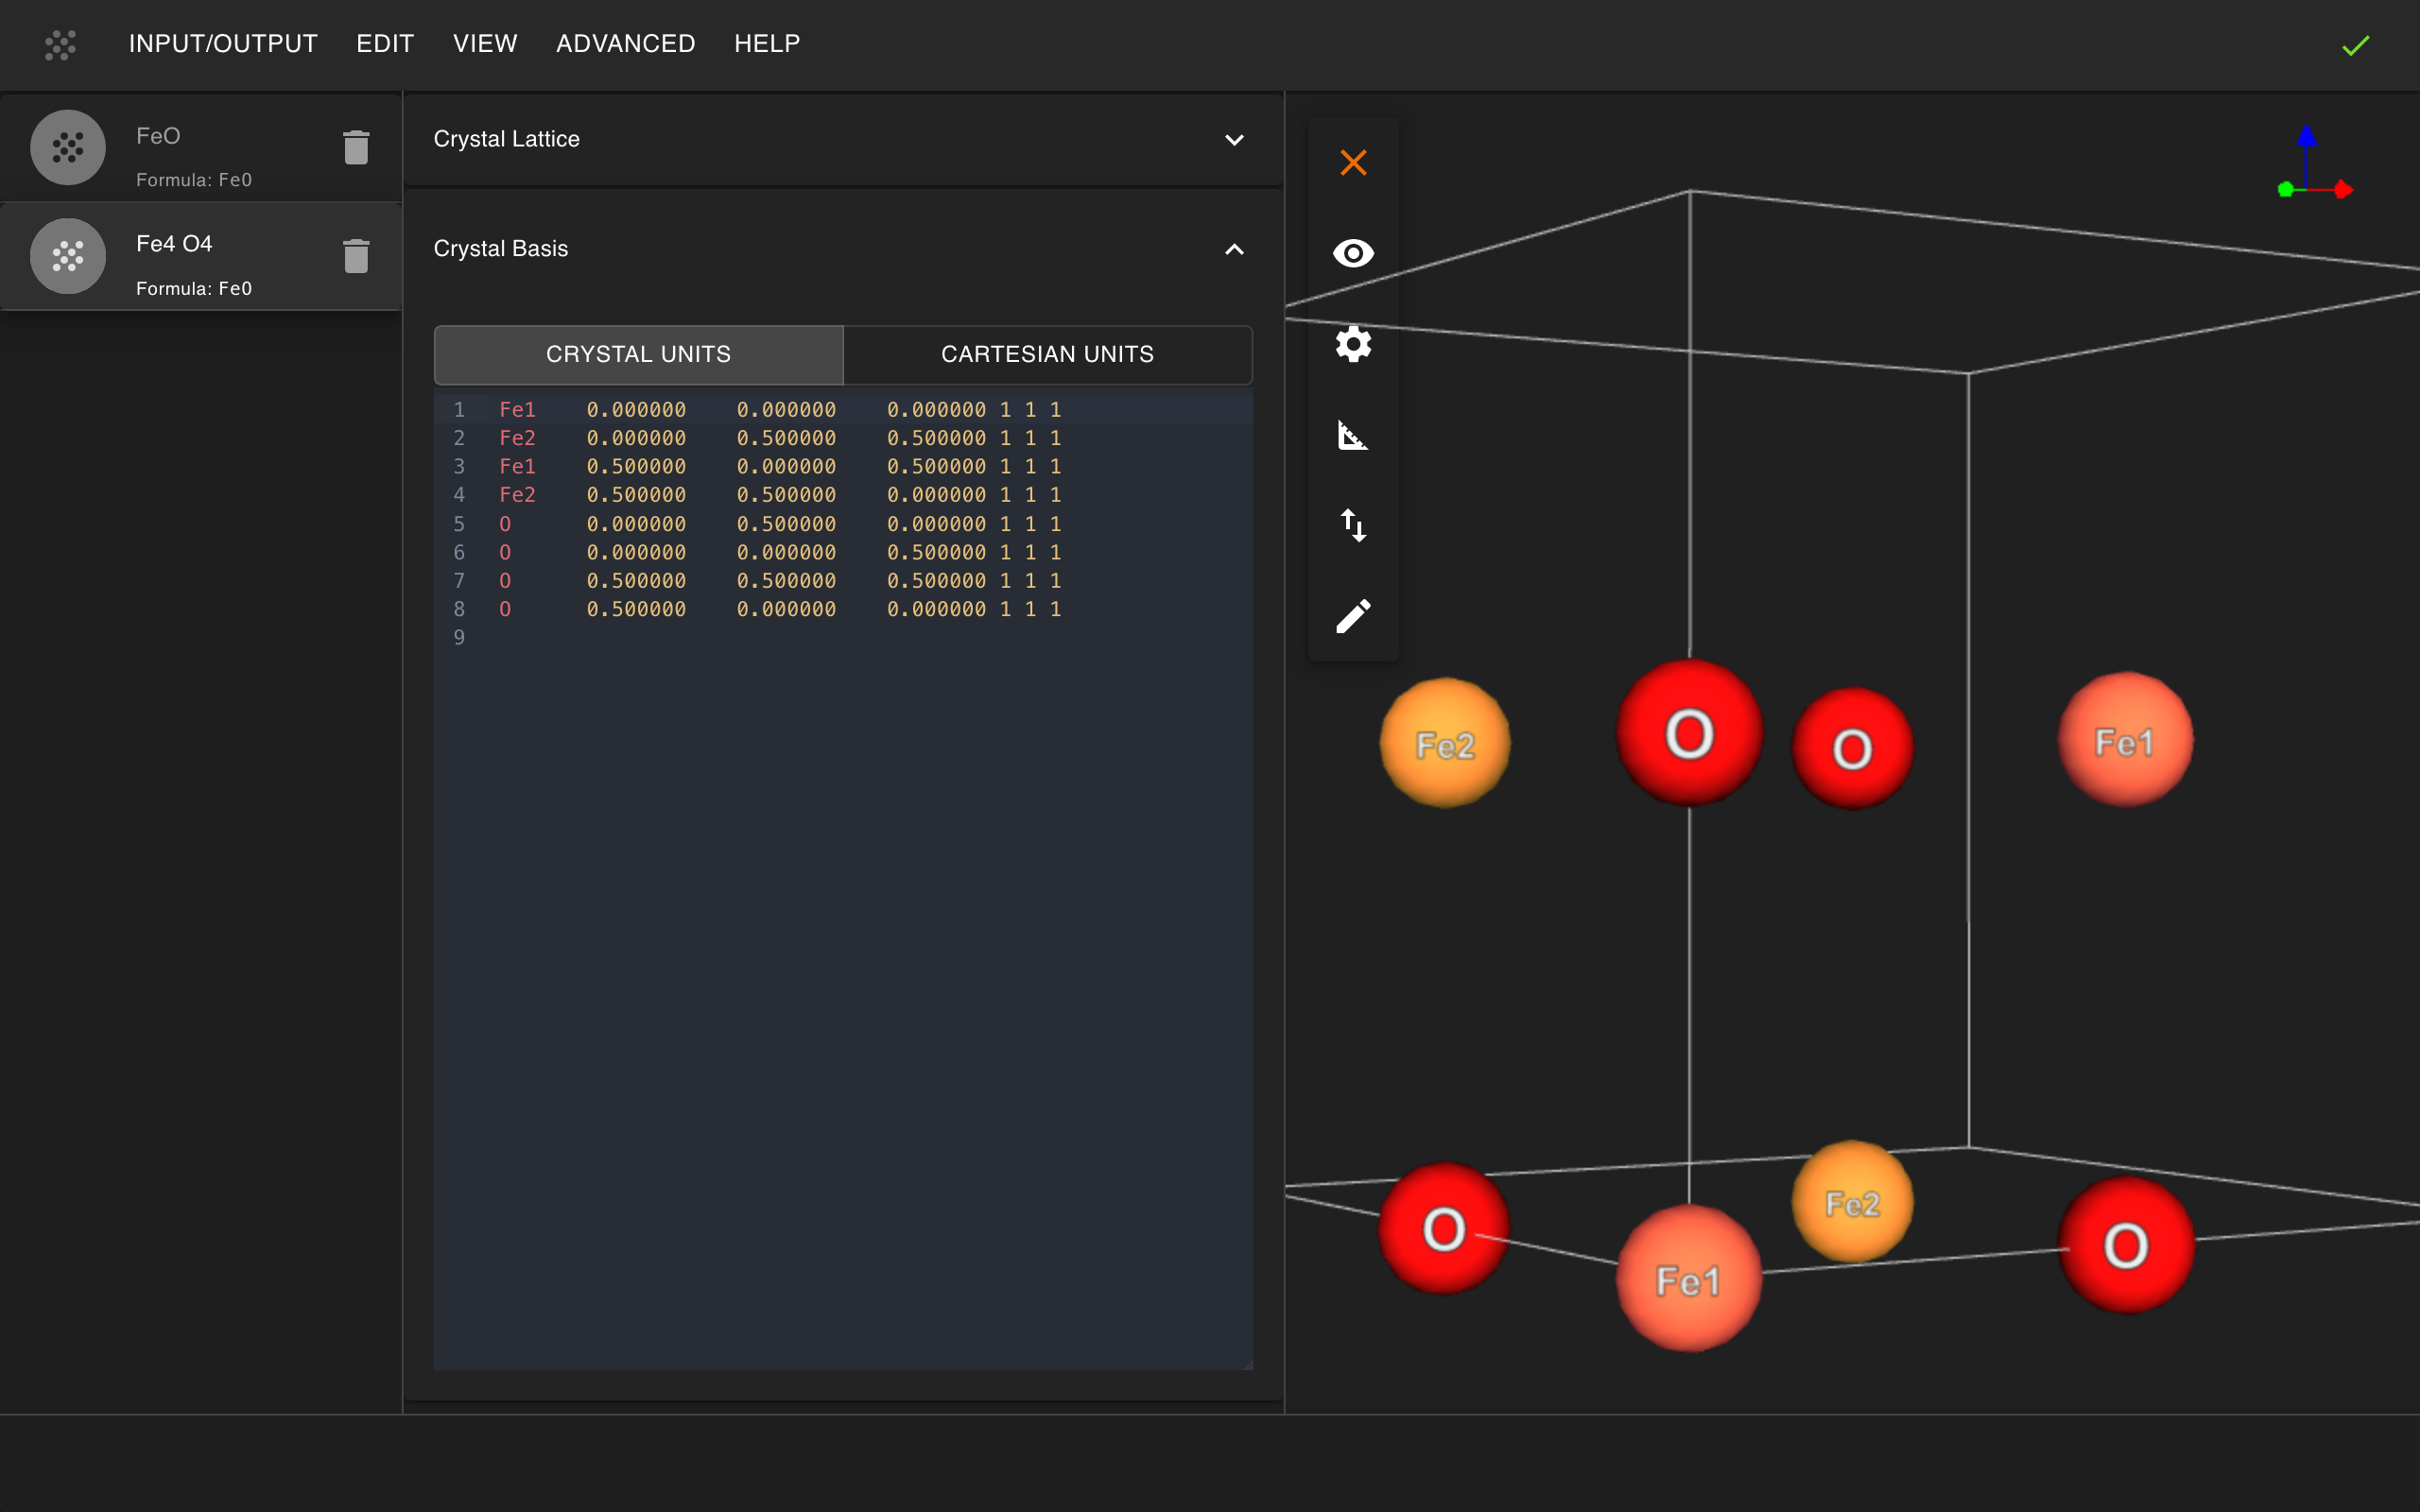2420x1512 pixels.
Task: Delete the FeO material with trash icon
Action: click(x=356, y=148)
